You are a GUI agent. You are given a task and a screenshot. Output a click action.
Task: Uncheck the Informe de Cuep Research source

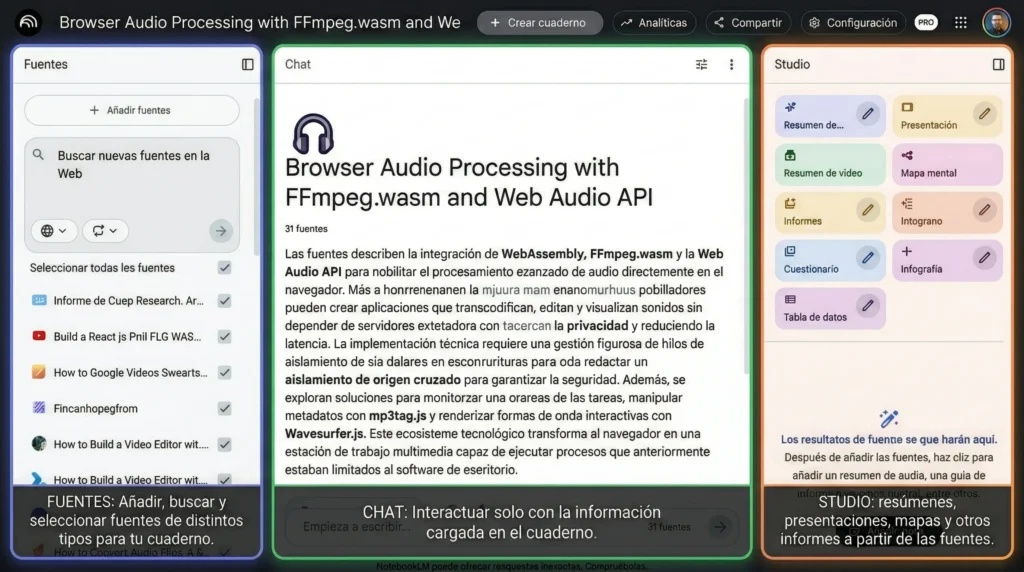225,301
